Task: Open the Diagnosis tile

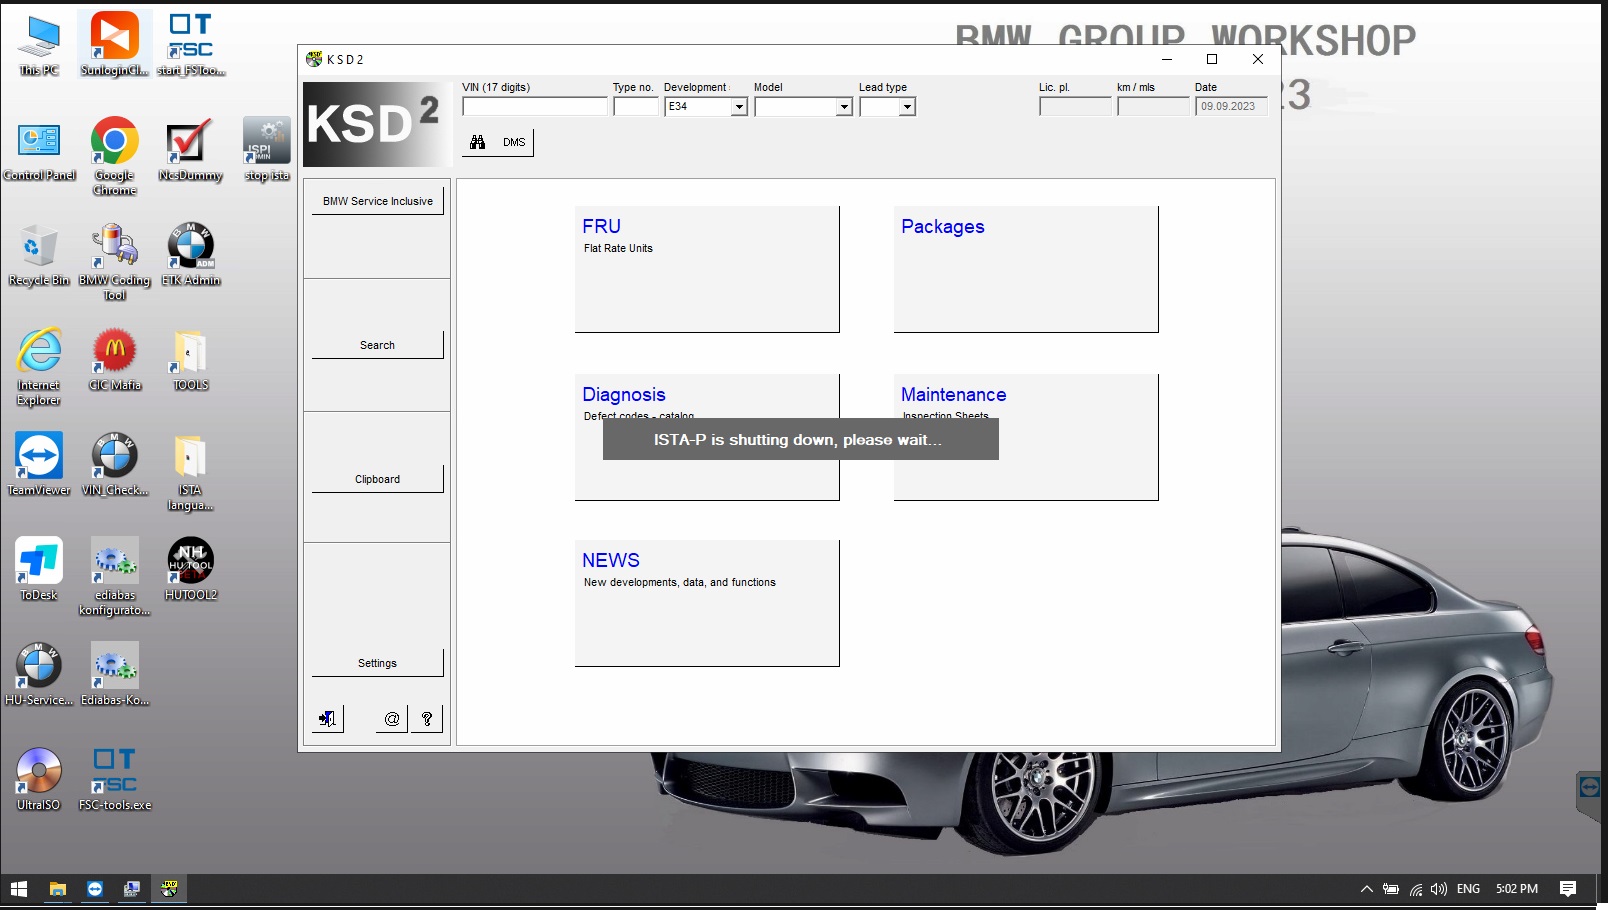Action: pyautogui.click(x=707, y=437)
